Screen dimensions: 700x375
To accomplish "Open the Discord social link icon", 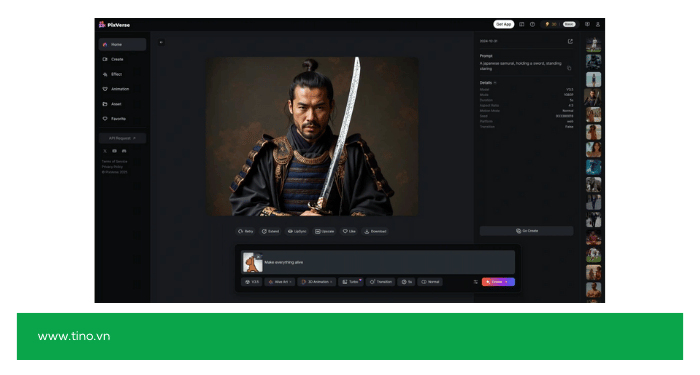I will (124, 151).
